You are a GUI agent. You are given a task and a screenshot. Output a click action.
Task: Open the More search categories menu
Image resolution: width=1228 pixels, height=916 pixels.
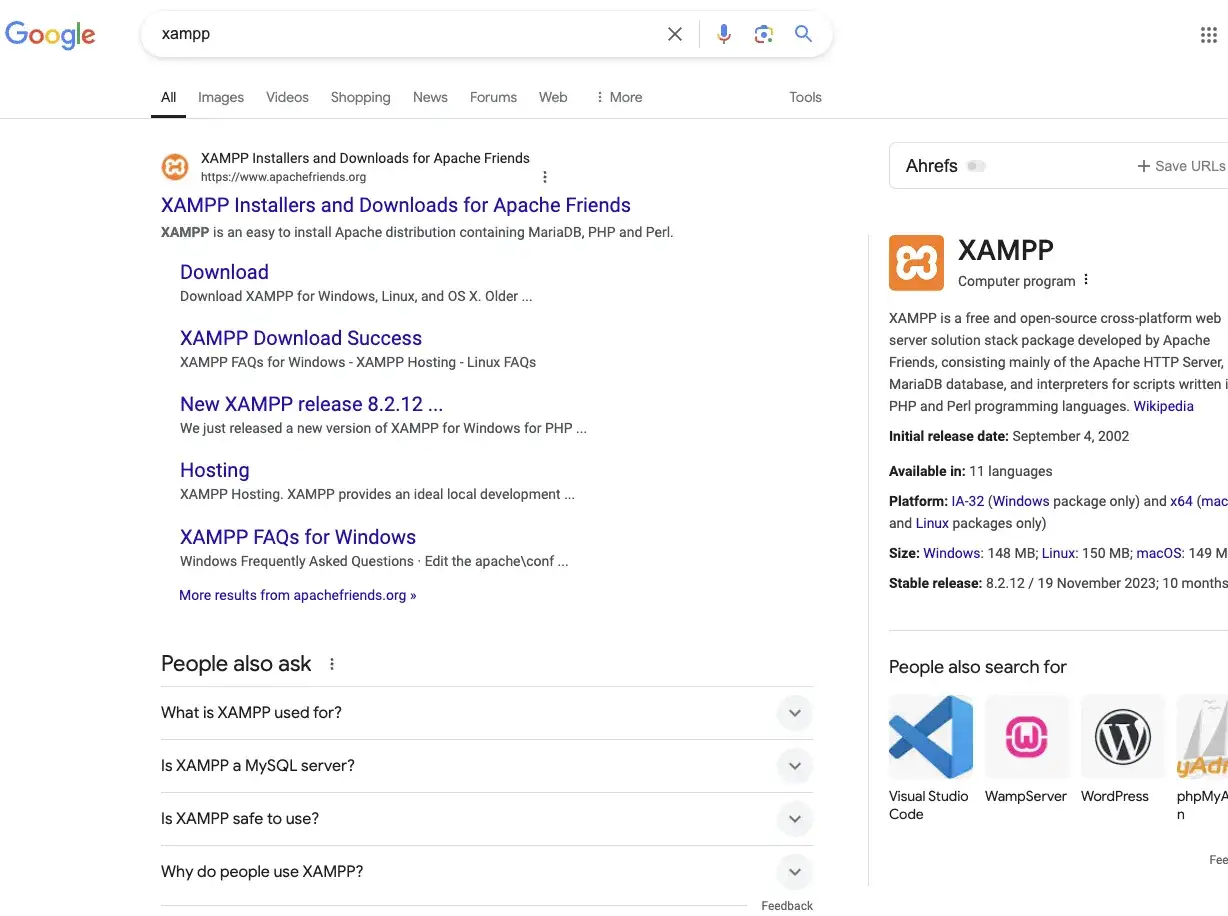[618, 97]
